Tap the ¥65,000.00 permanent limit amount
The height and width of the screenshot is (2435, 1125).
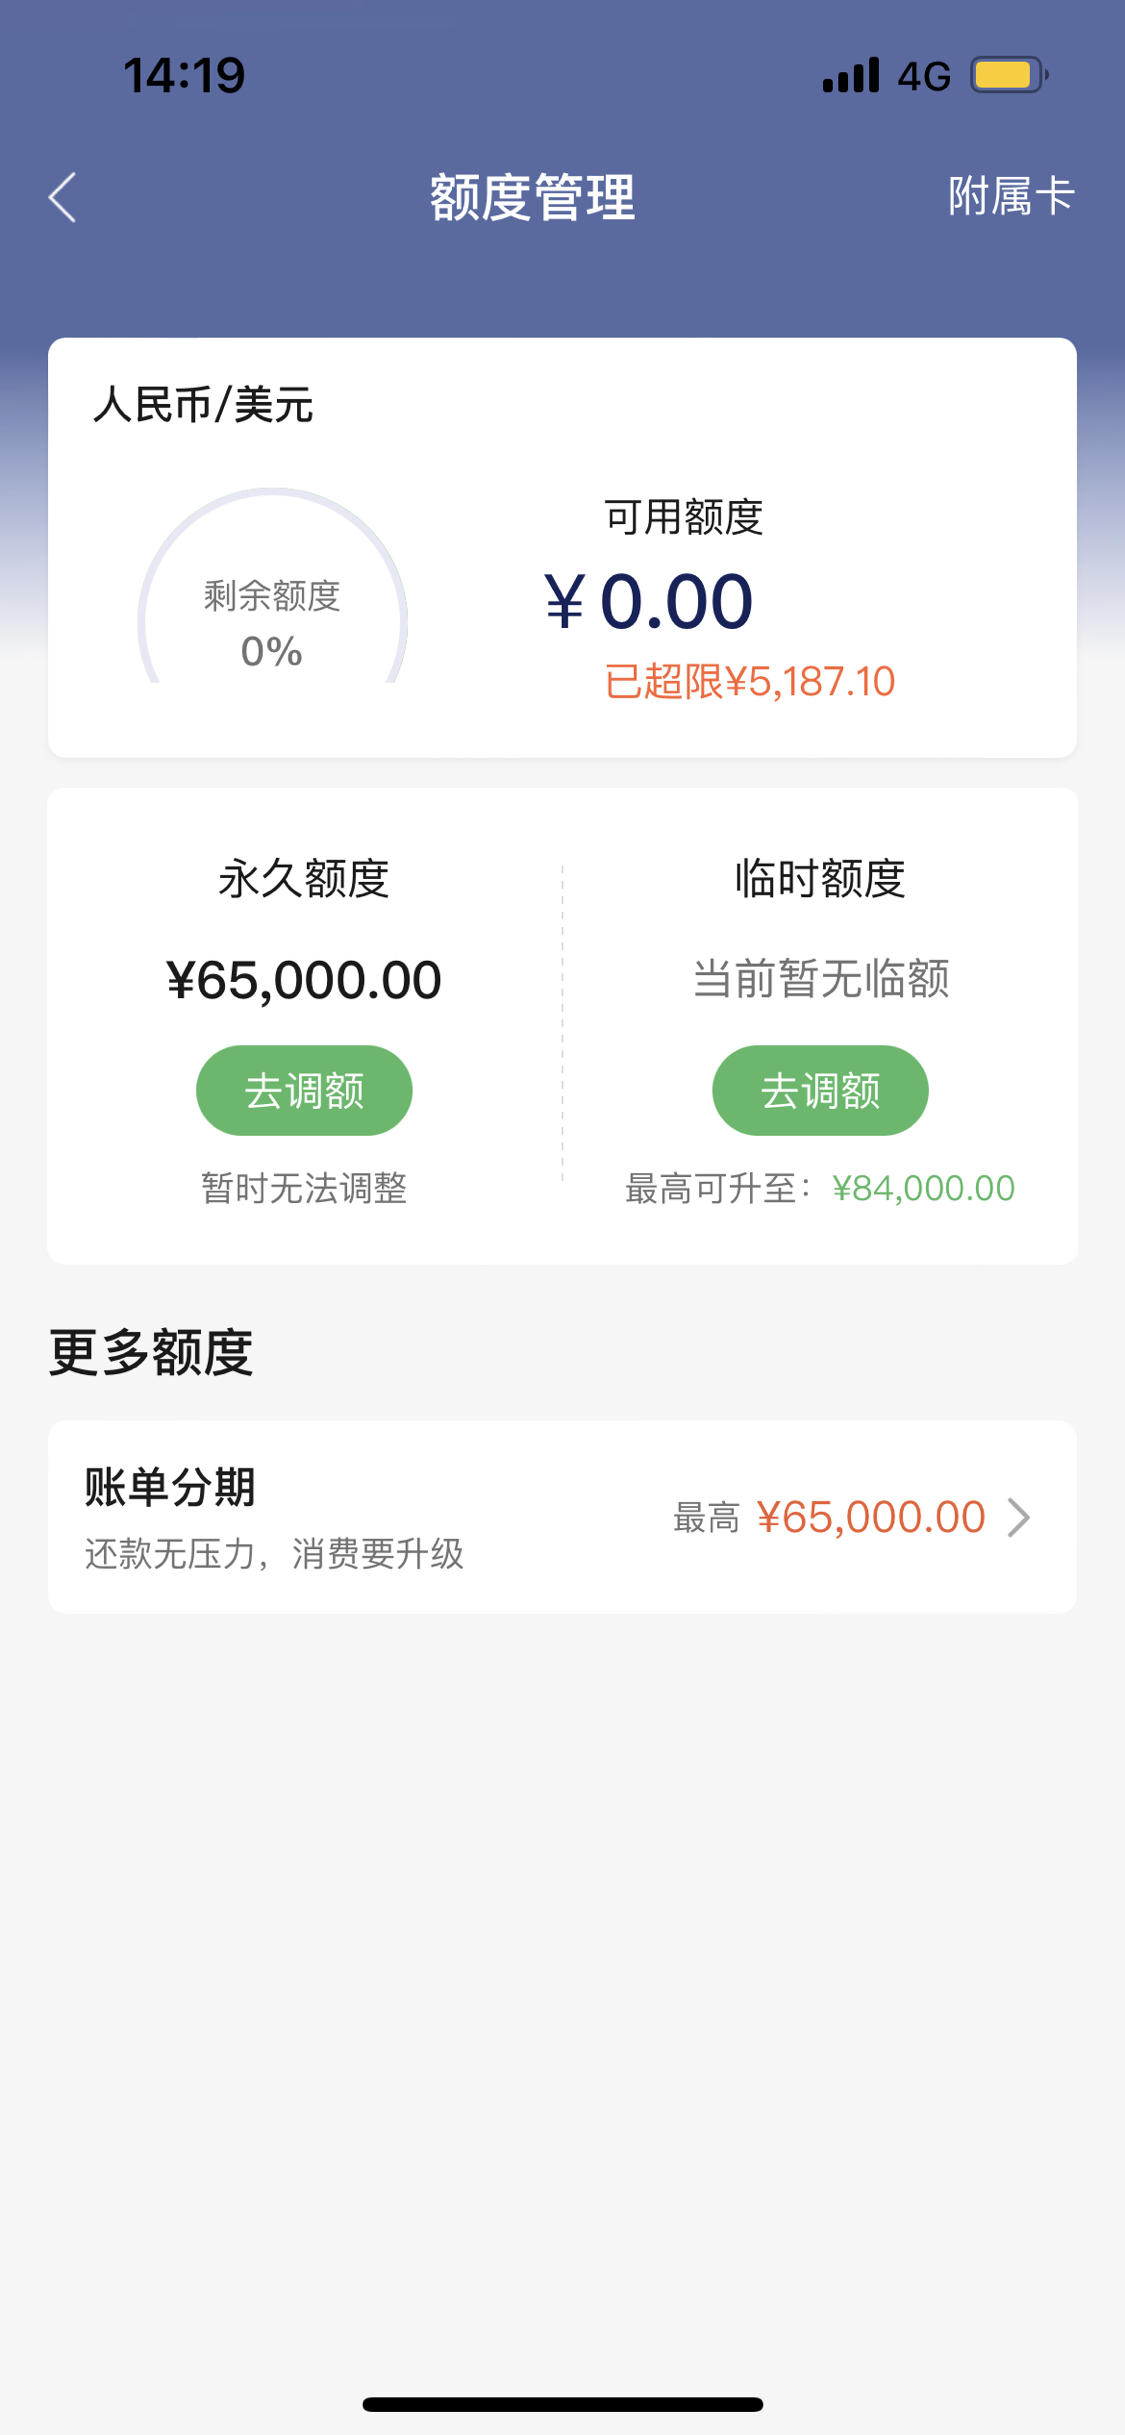304,979
